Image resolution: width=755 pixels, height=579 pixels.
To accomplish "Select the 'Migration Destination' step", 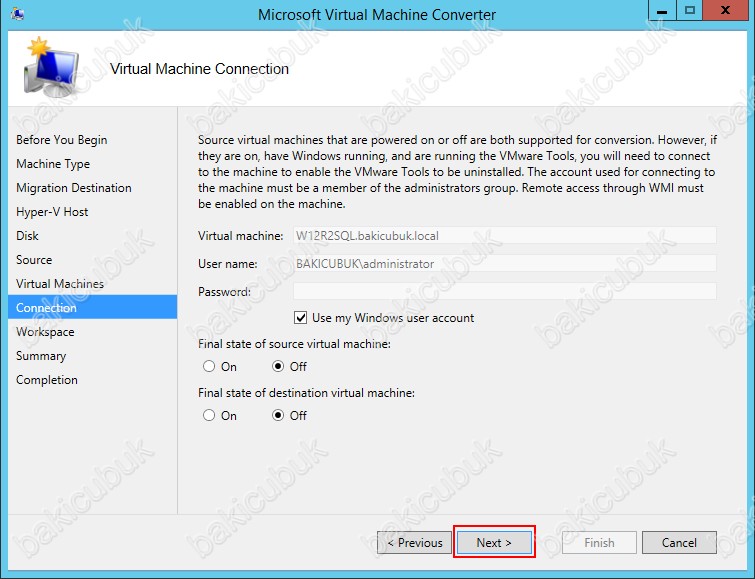I will pyautogui.click(x=74, y=188).
